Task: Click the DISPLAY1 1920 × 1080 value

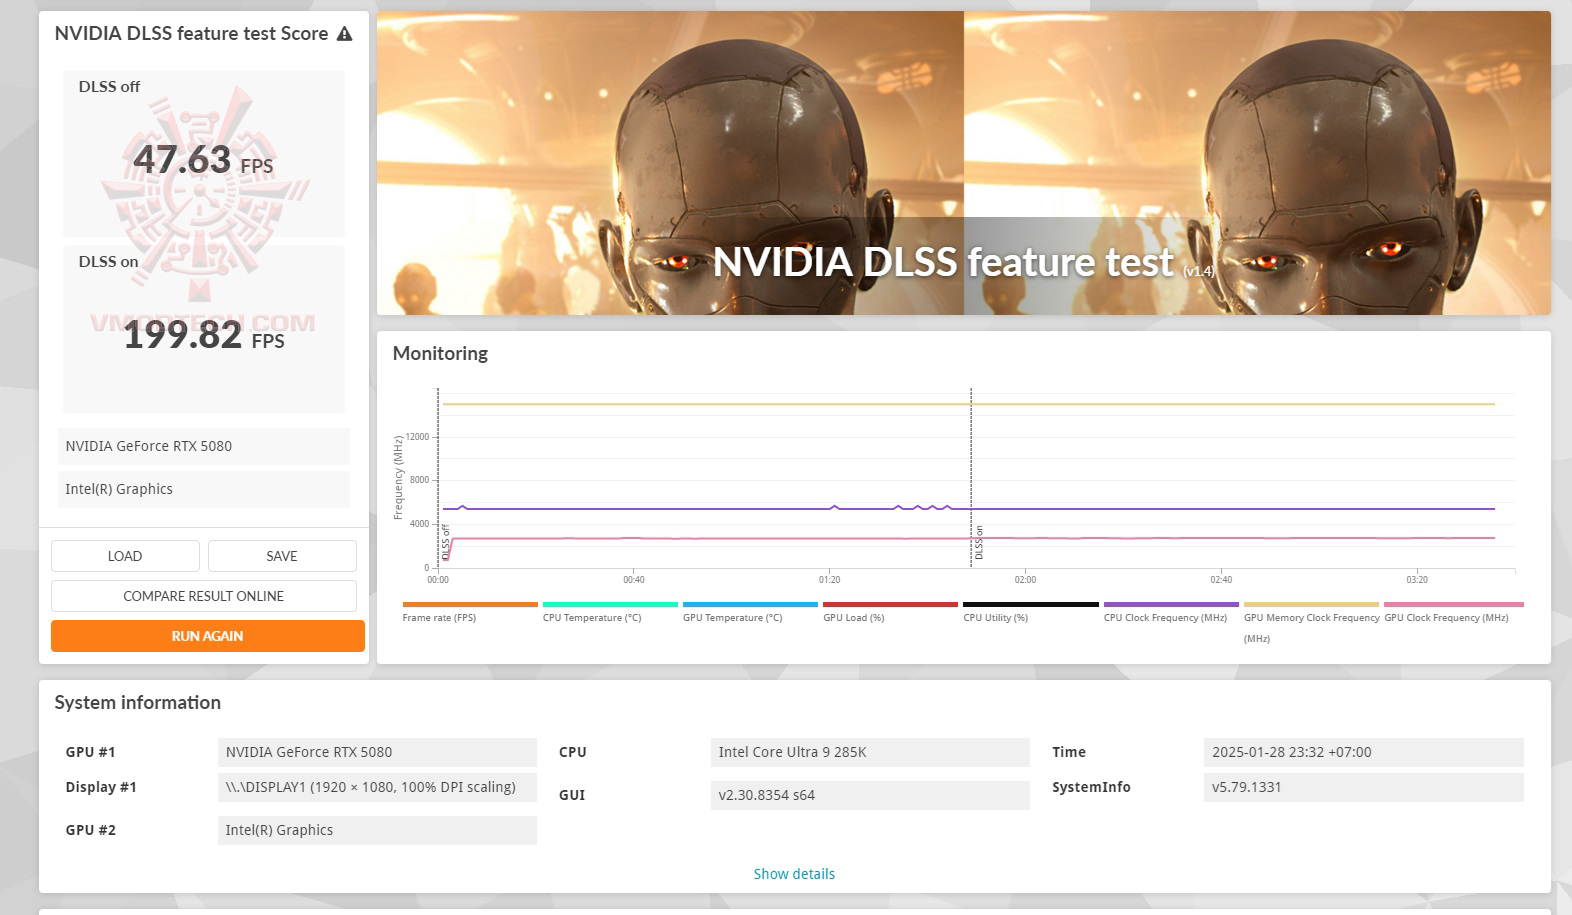Action: 377,787
